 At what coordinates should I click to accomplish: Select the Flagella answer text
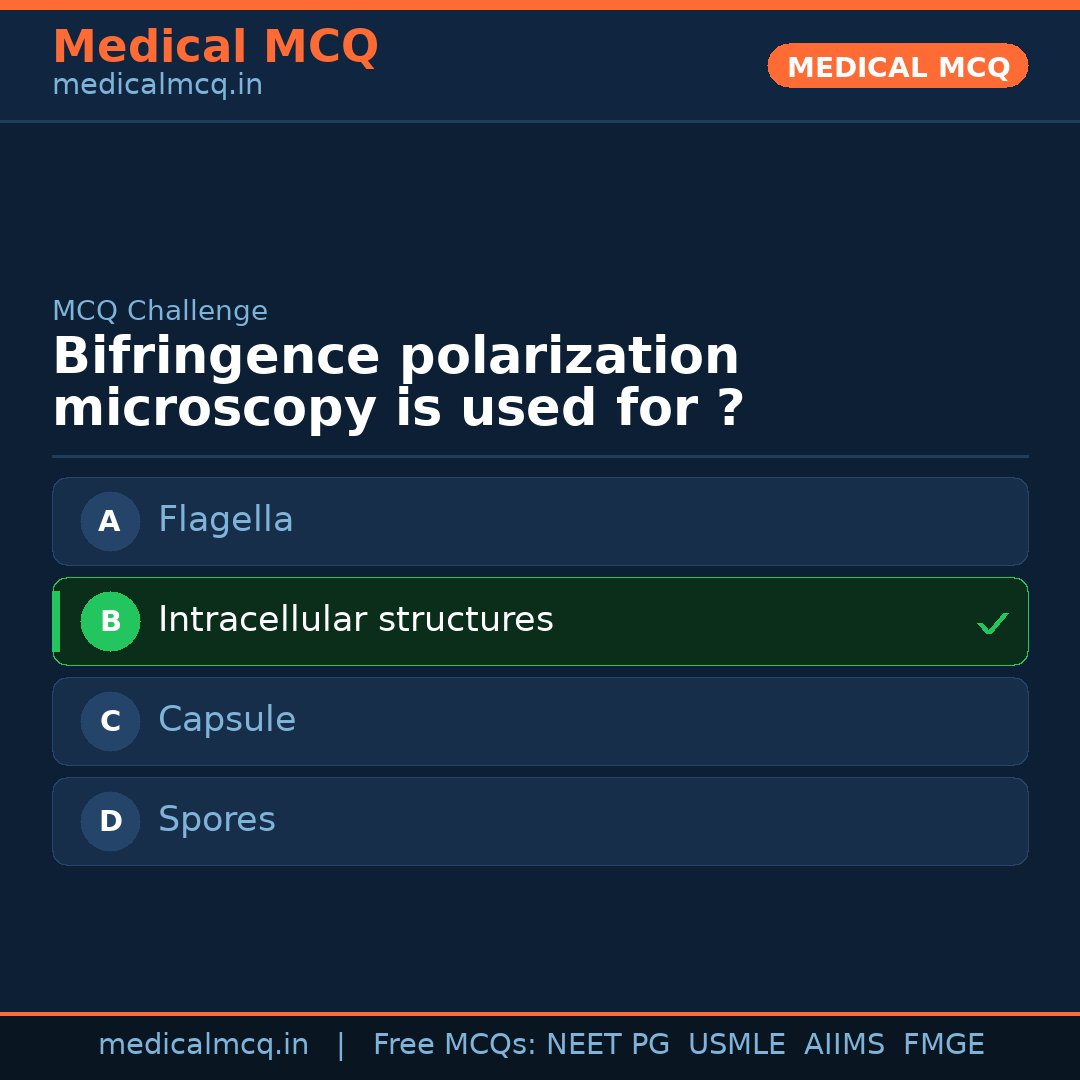225,520
